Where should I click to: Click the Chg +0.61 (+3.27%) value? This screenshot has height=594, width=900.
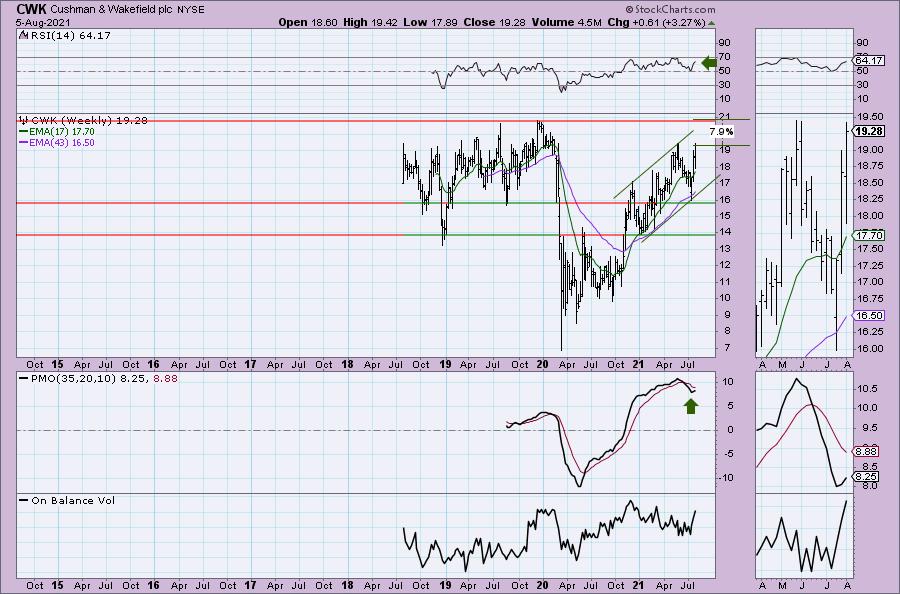point(656,22)
